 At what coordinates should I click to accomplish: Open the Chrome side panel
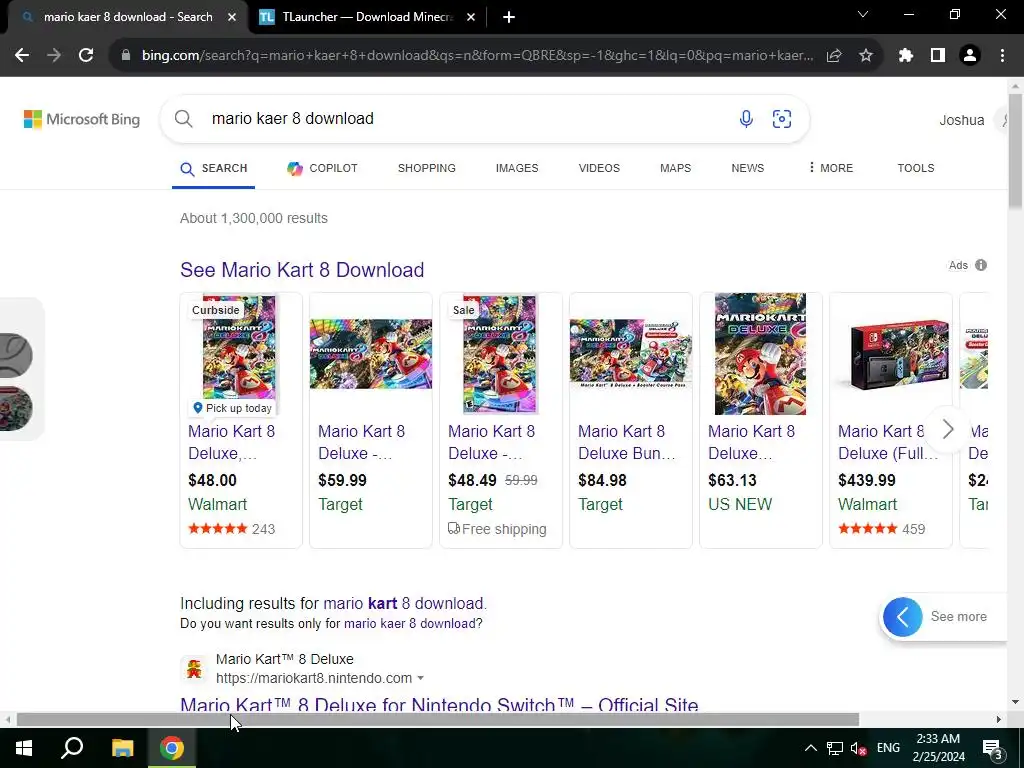pos(938,56)
